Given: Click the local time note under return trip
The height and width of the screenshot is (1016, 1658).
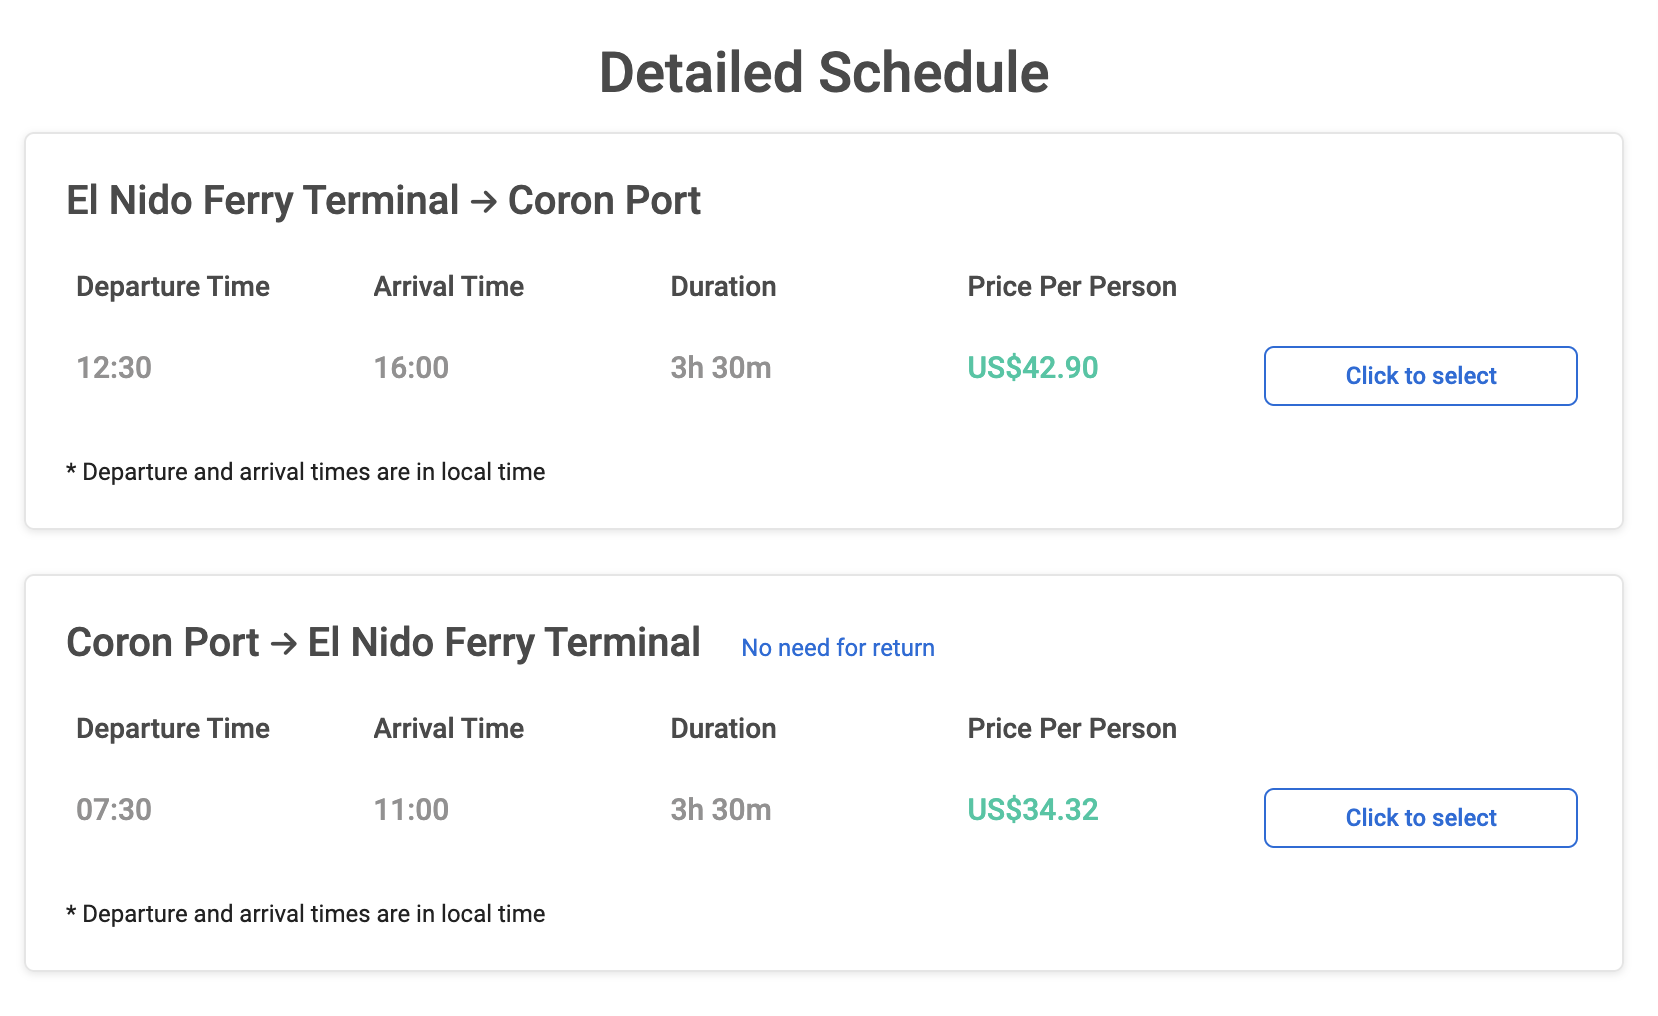Looking at the screenshot, I should tap(306, 914).
